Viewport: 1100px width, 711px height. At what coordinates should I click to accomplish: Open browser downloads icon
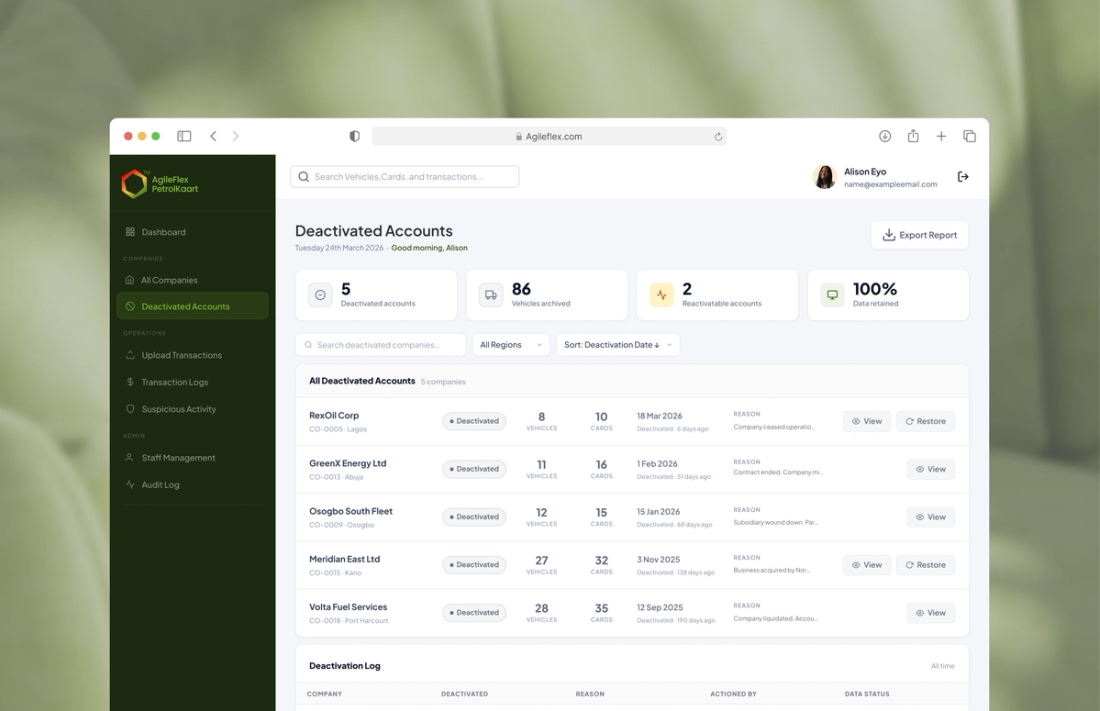tap(885, 136)
